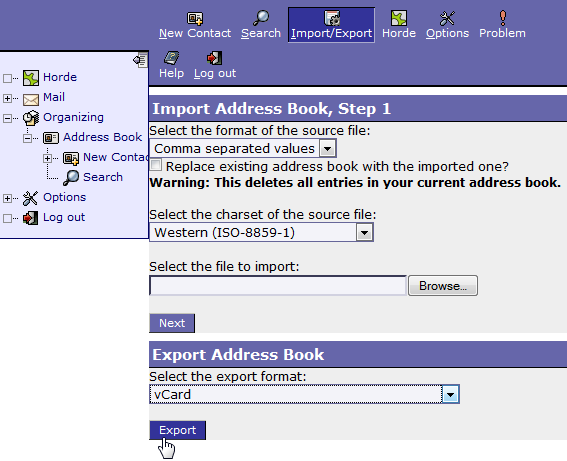
Task: Open the export format vCard dropdown
Action: (x=304, y=394)
